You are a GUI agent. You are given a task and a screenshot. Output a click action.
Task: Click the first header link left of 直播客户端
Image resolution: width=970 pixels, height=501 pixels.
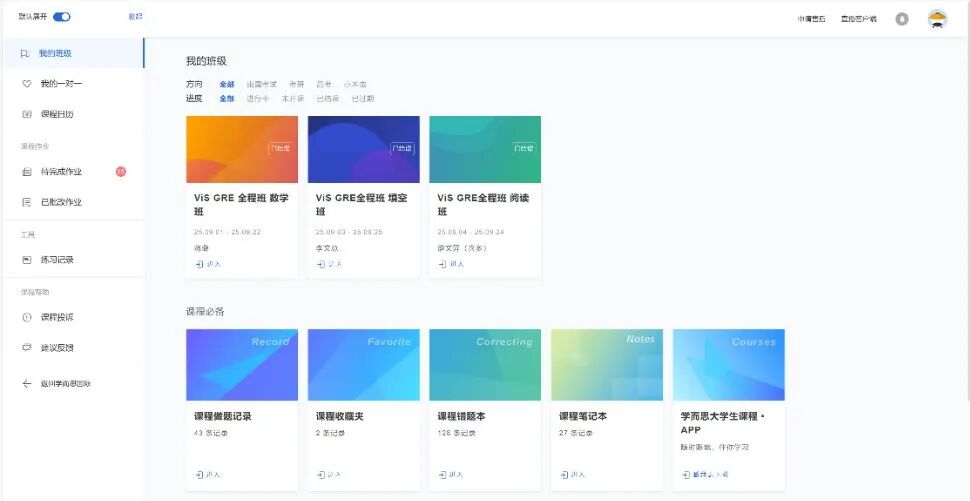click(x=811, y=19)
